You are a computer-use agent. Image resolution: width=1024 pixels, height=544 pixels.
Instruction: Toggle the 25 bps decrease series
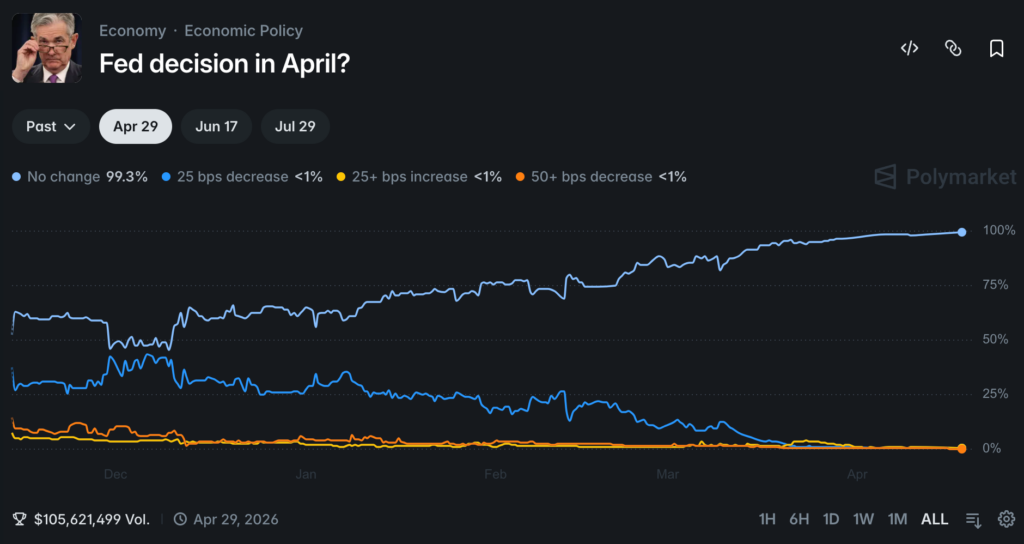tap(242, 177)
